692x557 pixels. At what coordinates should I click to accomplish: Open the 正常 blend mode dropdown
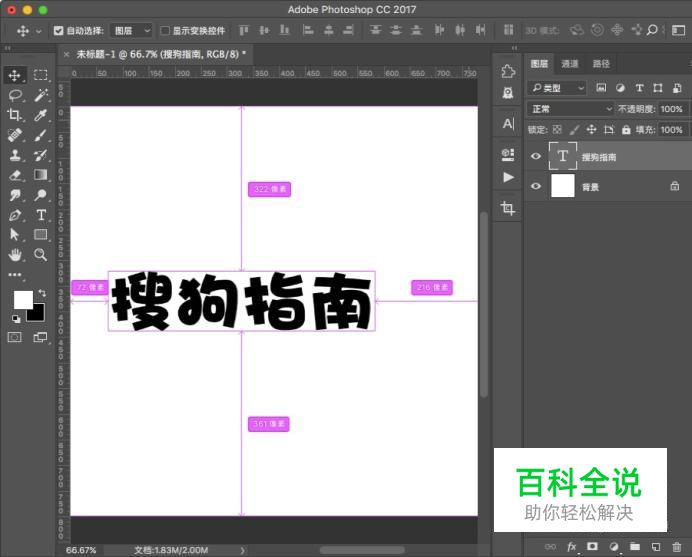570,109
